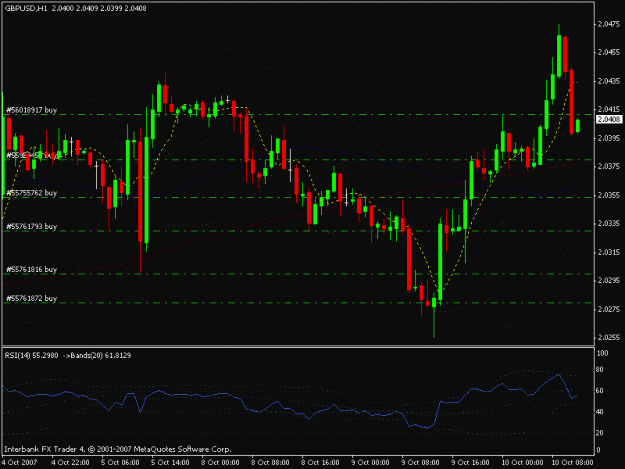
Task: Click the 2.0395 price scale label
Action: coord(609,138)
